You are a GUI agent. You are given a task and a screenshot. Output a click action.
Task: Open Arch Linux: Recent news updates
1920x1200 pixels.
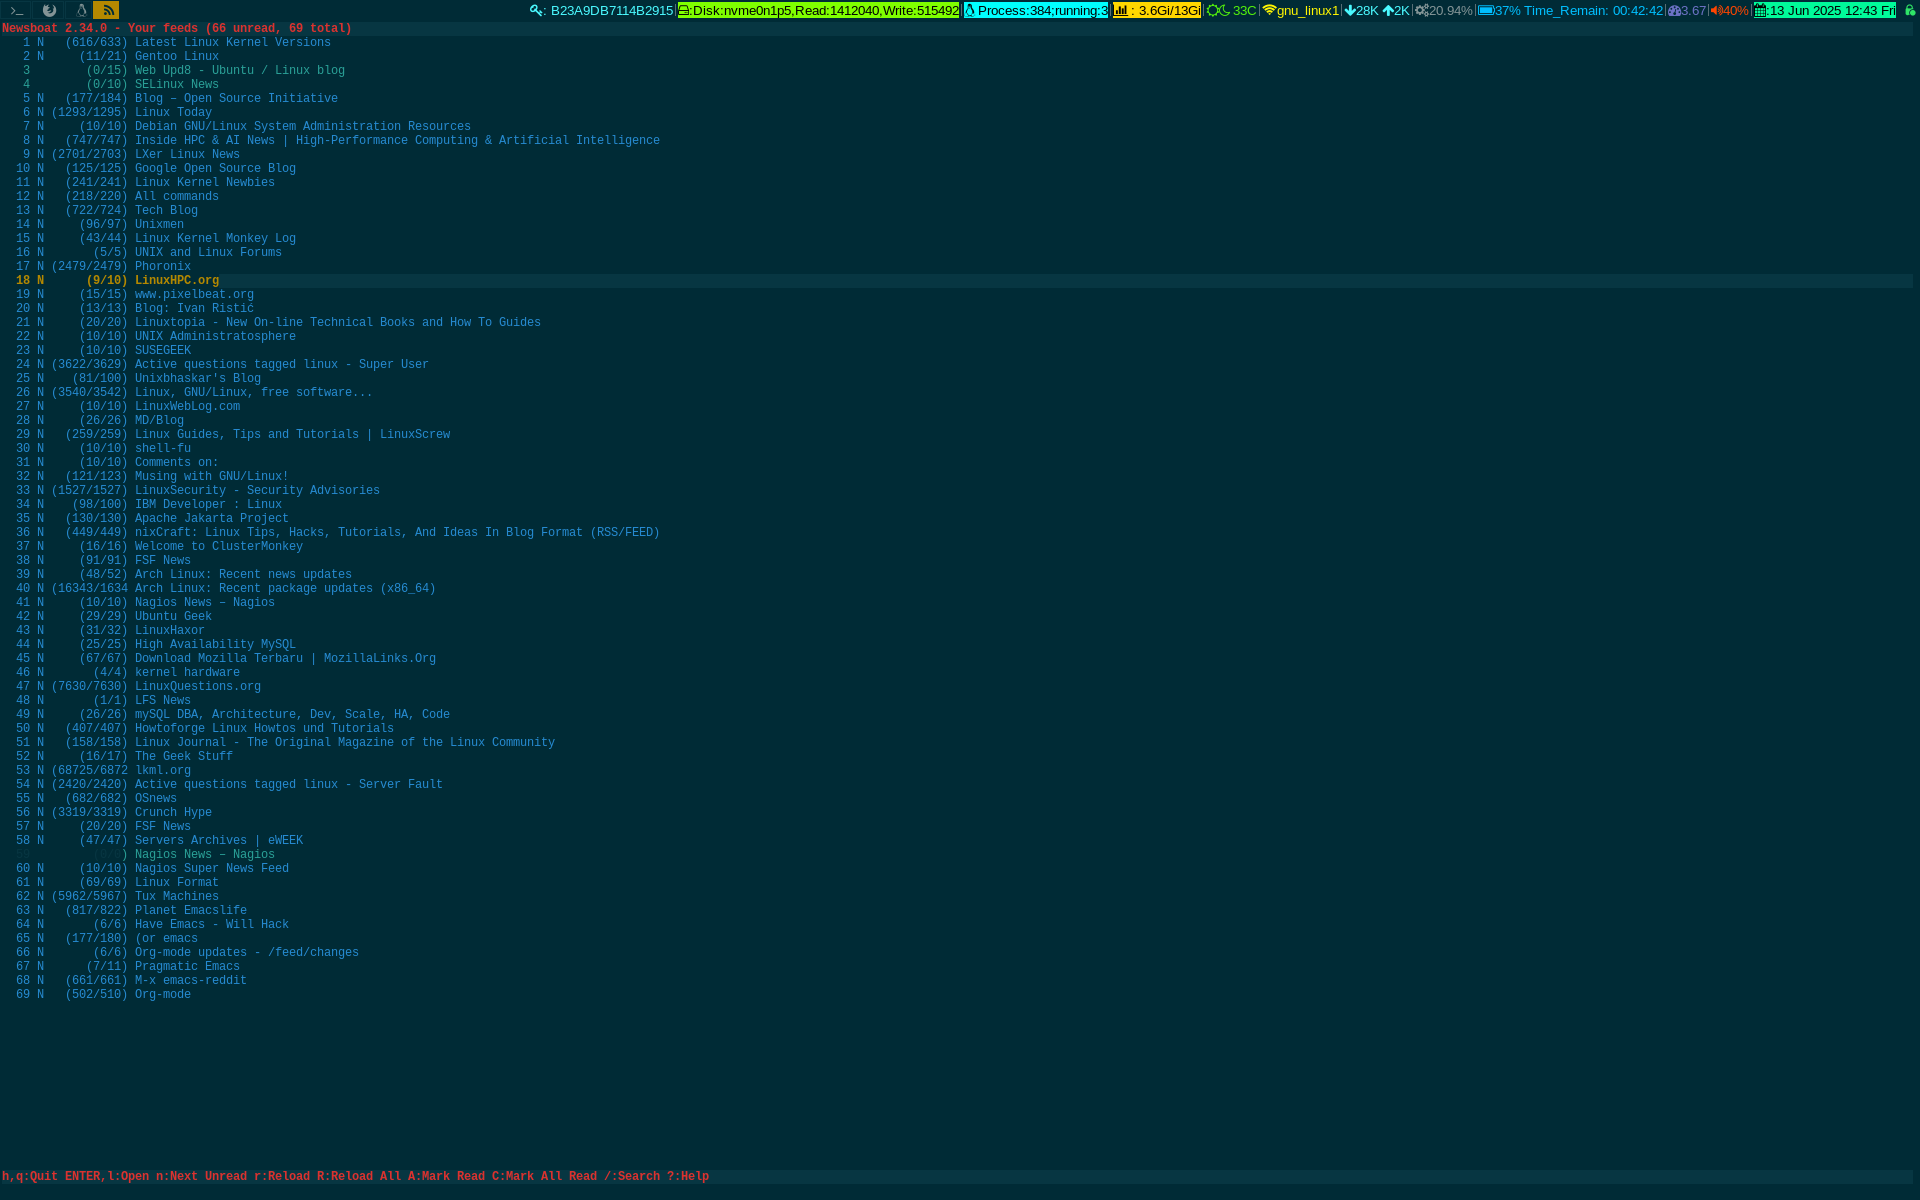click(243, 574)
